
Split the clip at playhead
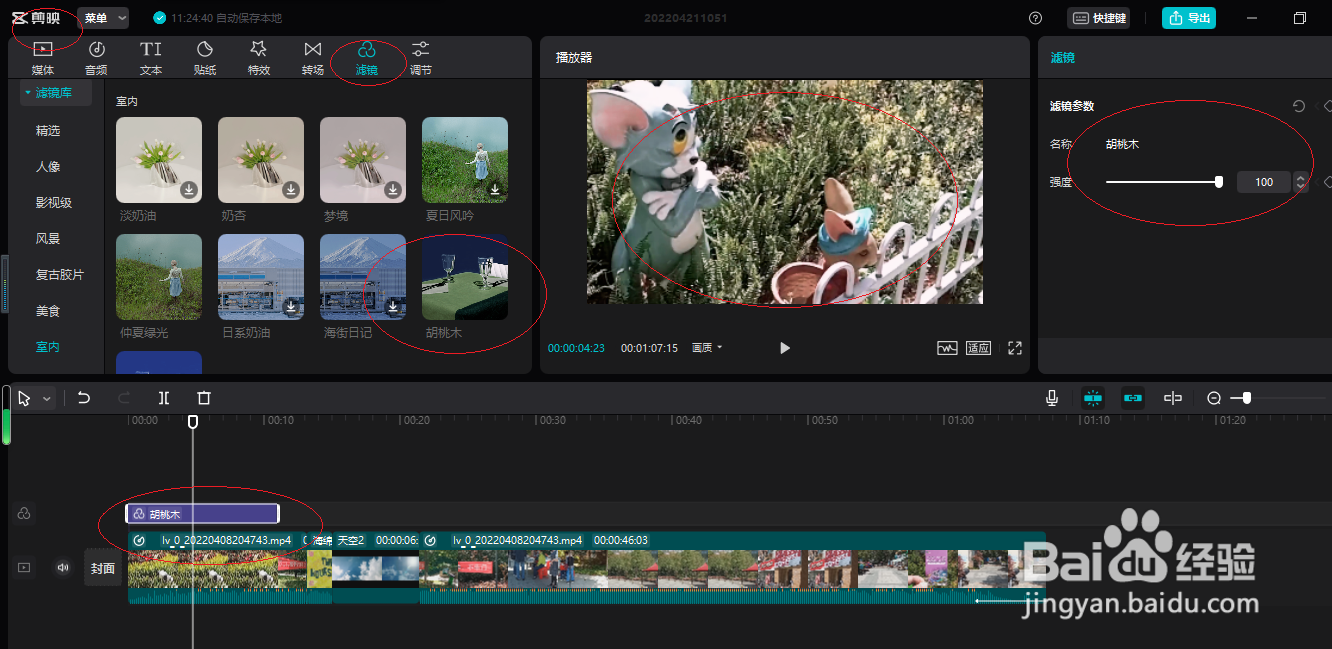[164, 398]
